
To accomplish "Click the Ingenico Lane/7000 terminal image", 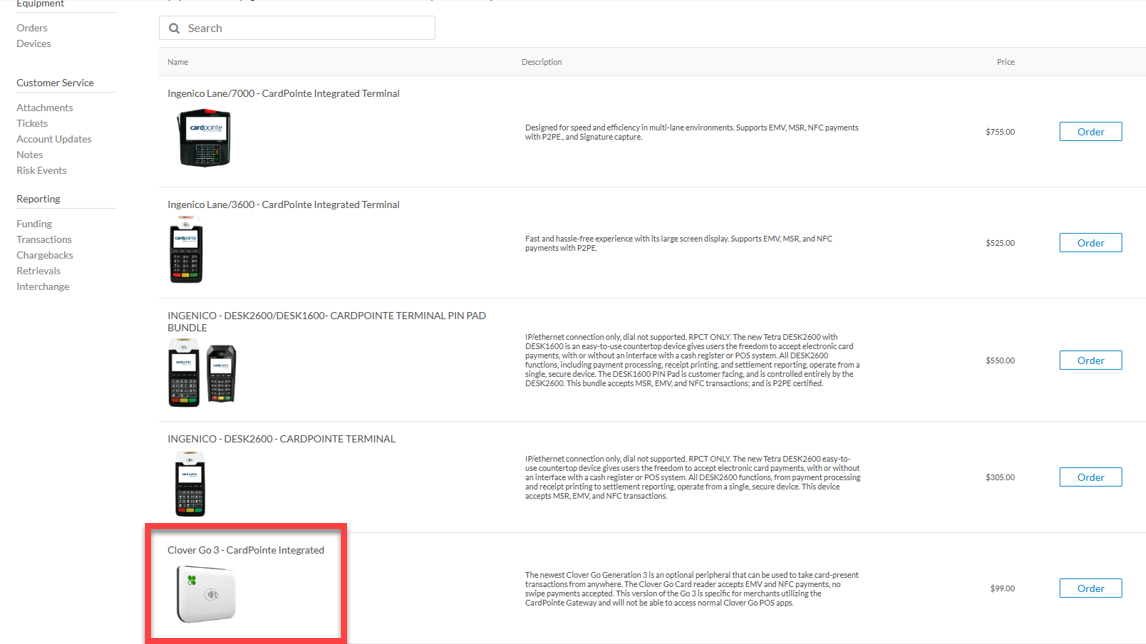I will 204,138.
